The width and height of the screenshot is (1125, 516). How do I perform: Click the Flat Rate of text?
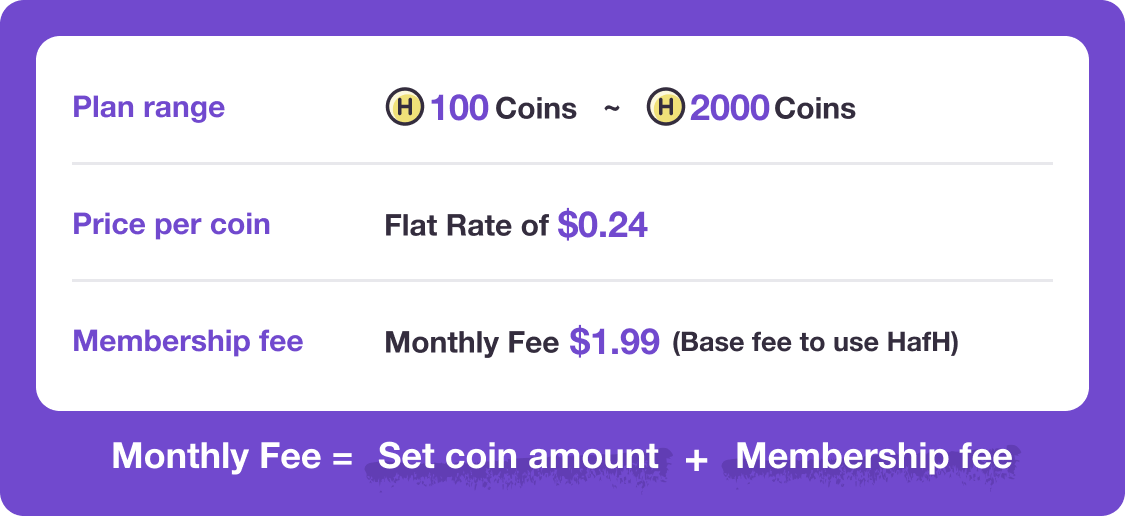pyautogui.click(x=467, y=226)
